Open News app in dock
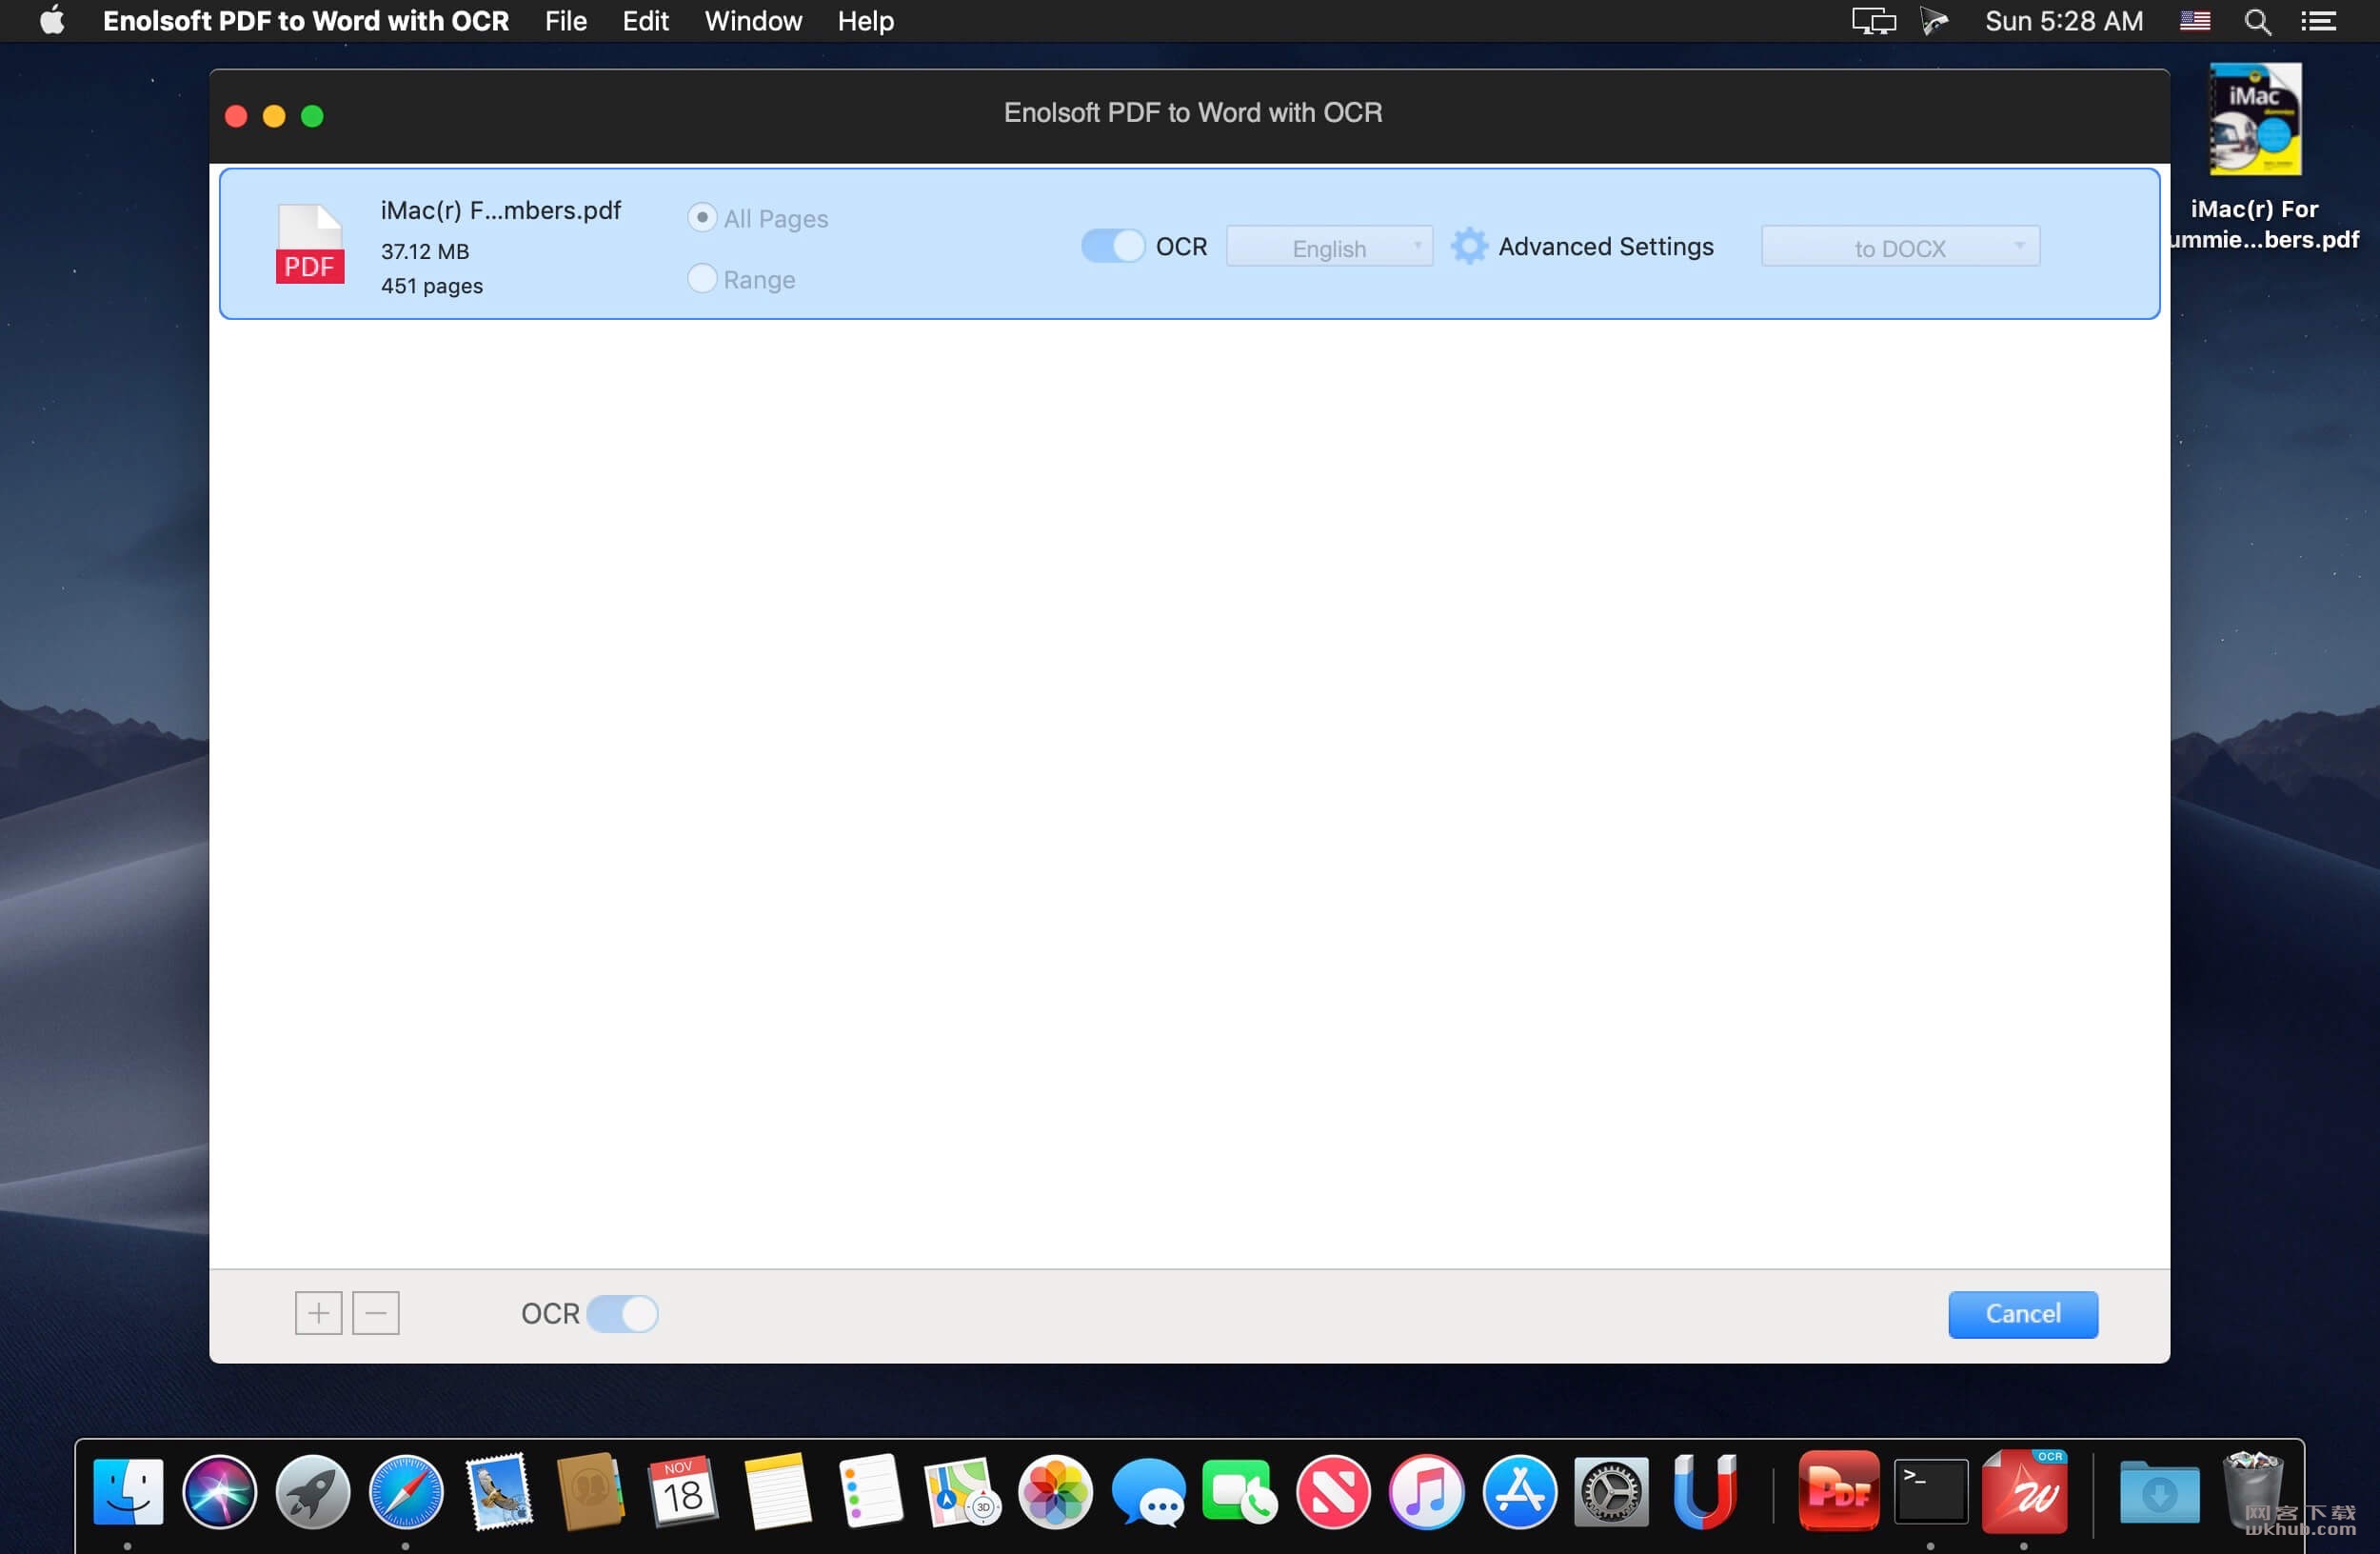Image resolution: width=2380 pixels, height=1554 pixels. (1333, 1492)
